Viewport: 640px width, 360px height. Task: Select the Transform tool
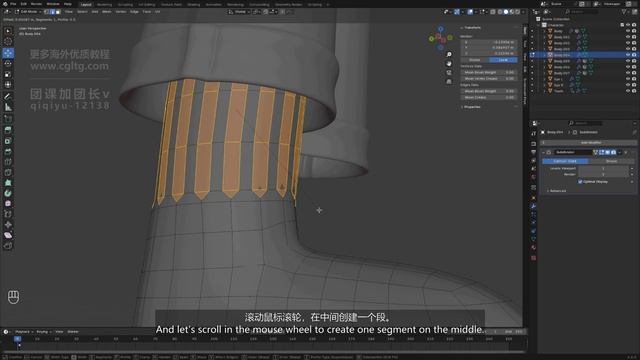pyautogui.click(x=8, y=85)
